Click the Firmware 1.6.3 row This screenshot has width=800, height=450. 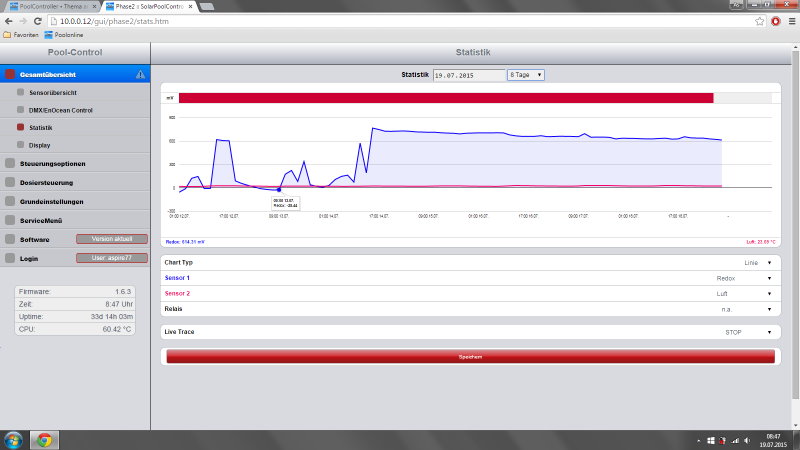[75, 292]
